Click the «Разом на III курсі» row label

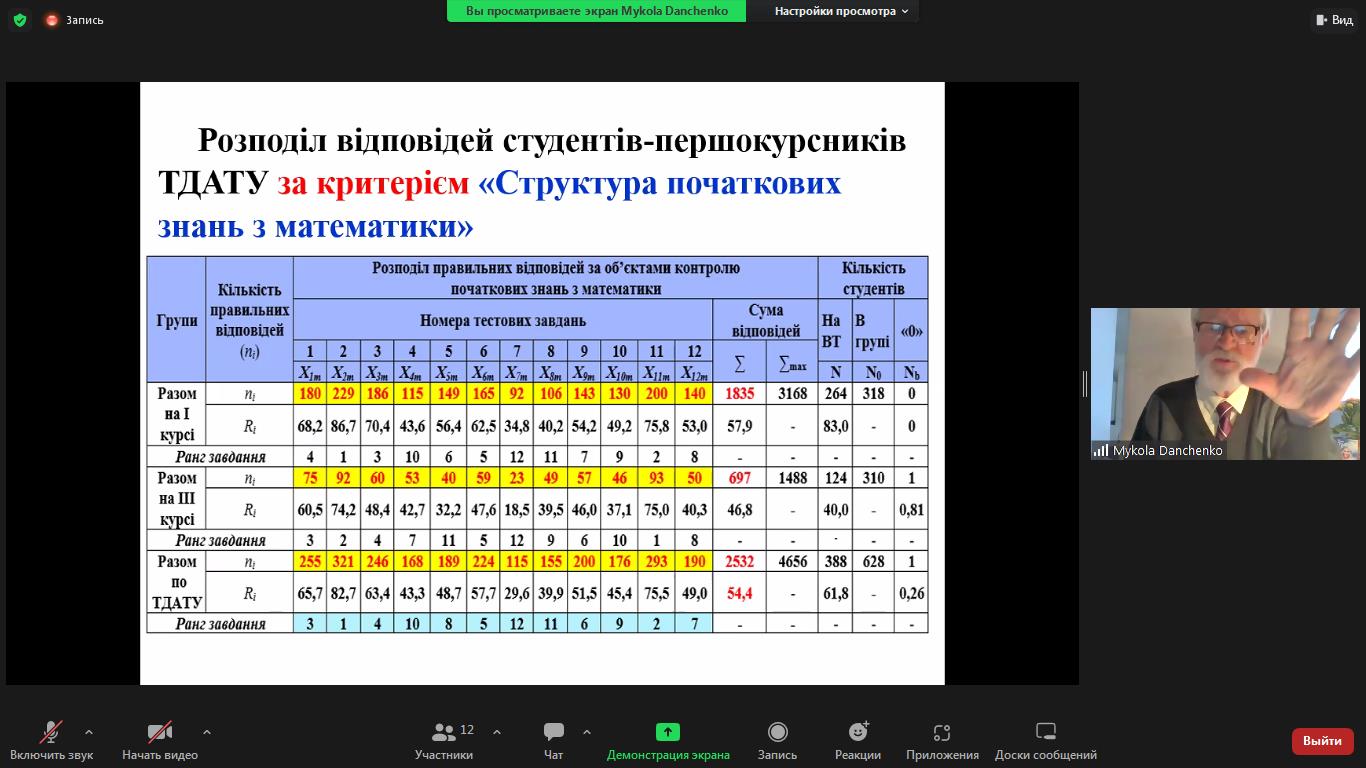click(177, 499)
